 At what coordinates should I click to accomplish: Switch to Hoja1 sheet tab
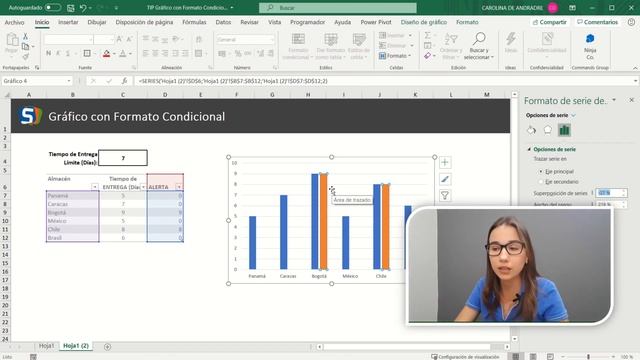pos(47,346)
